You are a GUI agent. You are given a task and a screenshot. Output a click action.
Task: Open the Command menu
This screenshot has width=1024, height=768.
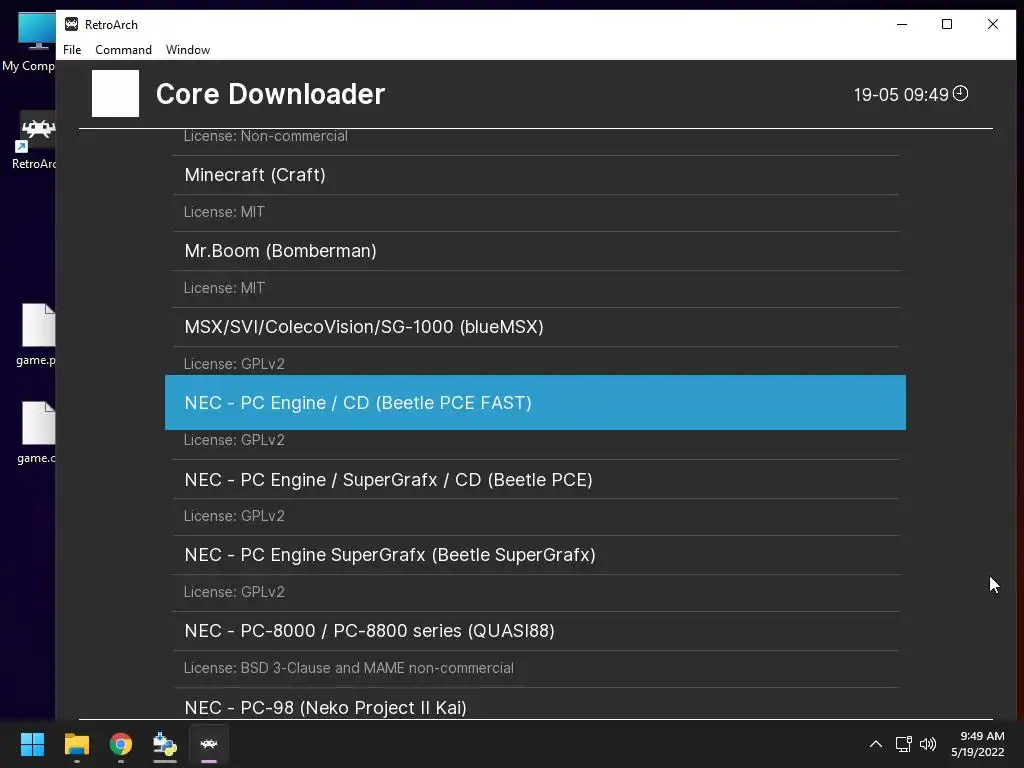pos(123,50)
